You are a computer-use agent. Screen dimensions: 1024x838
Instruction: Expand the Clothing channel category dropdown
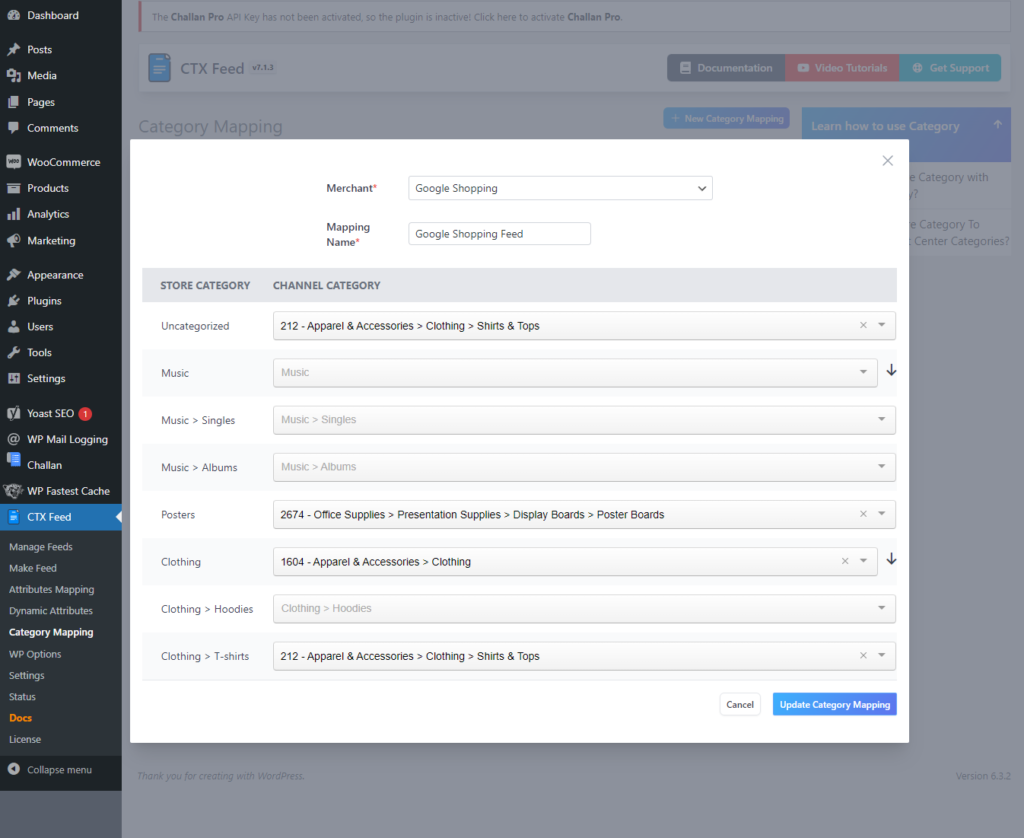pos(863,561)
